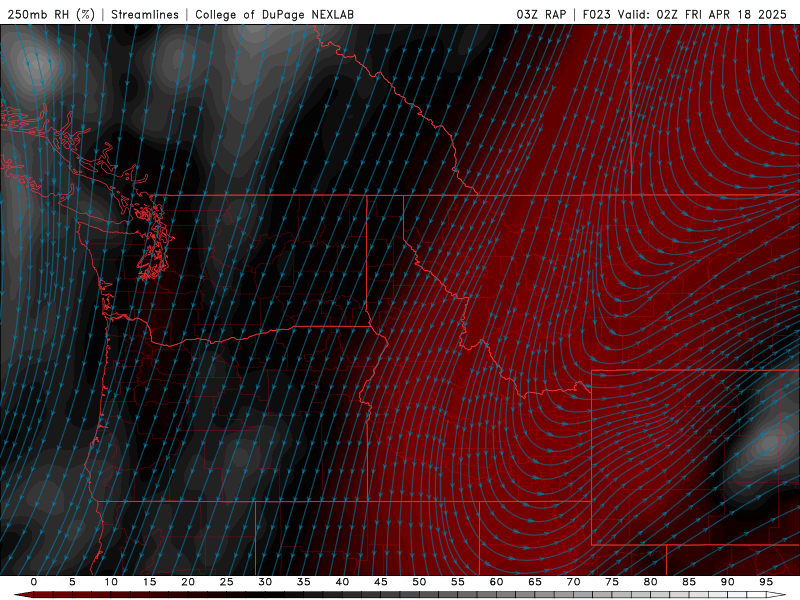
Task: Click the "03Z RAP" model run label
Action: coord(541,14)
